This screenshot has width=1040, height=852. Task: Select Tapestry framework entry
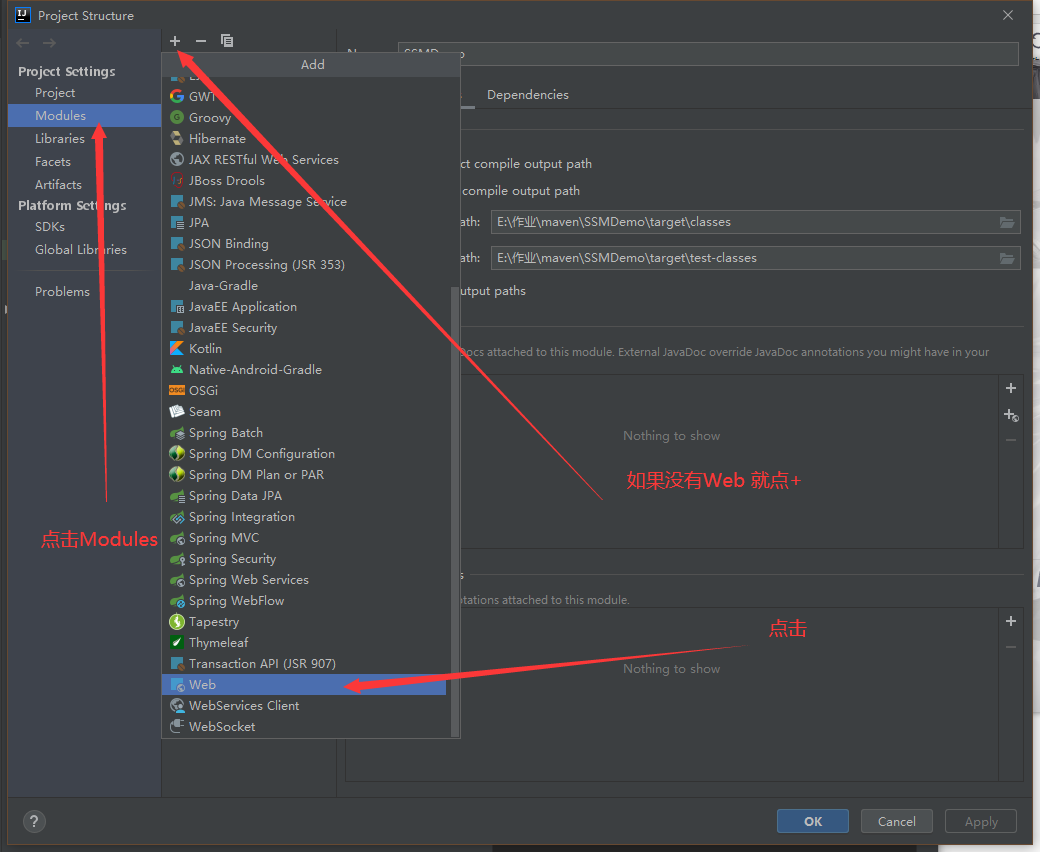(x=304, y=621)
